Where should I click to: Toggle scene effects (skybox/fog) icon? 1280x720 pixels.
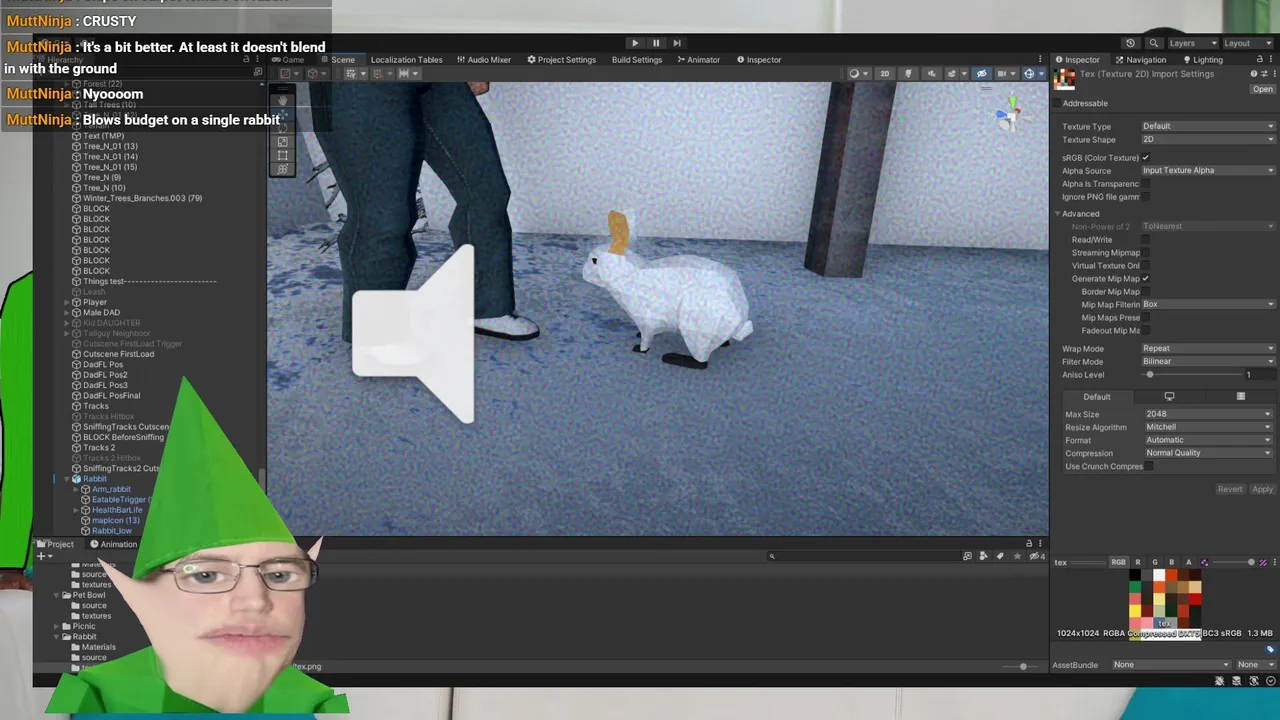pos(953,73)
